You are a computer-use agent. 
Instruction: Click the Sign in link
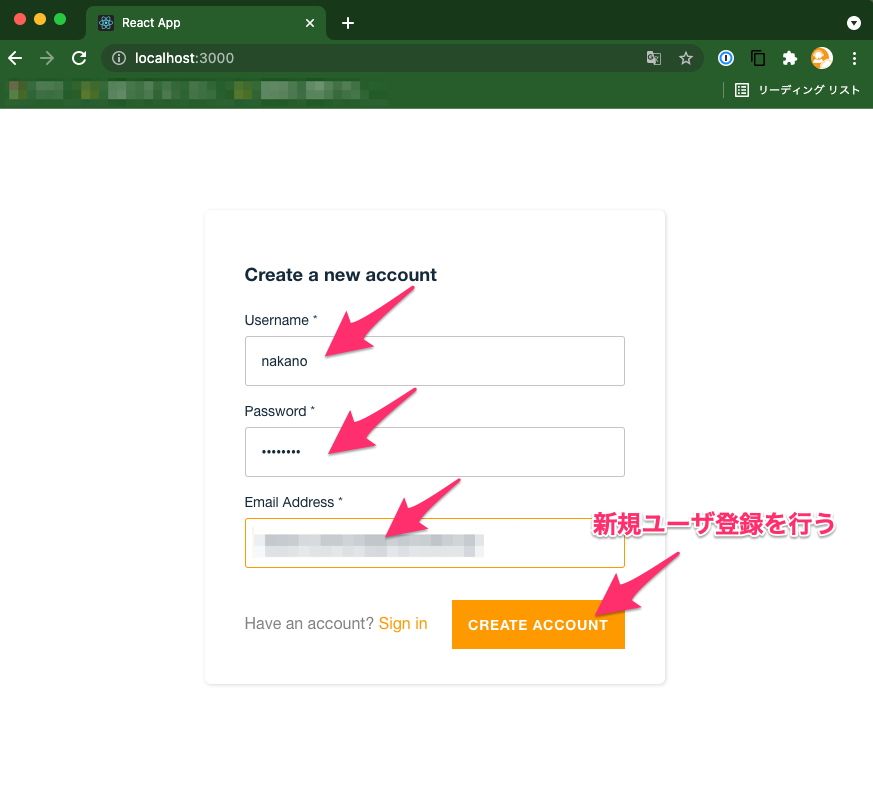click(402, 623)
